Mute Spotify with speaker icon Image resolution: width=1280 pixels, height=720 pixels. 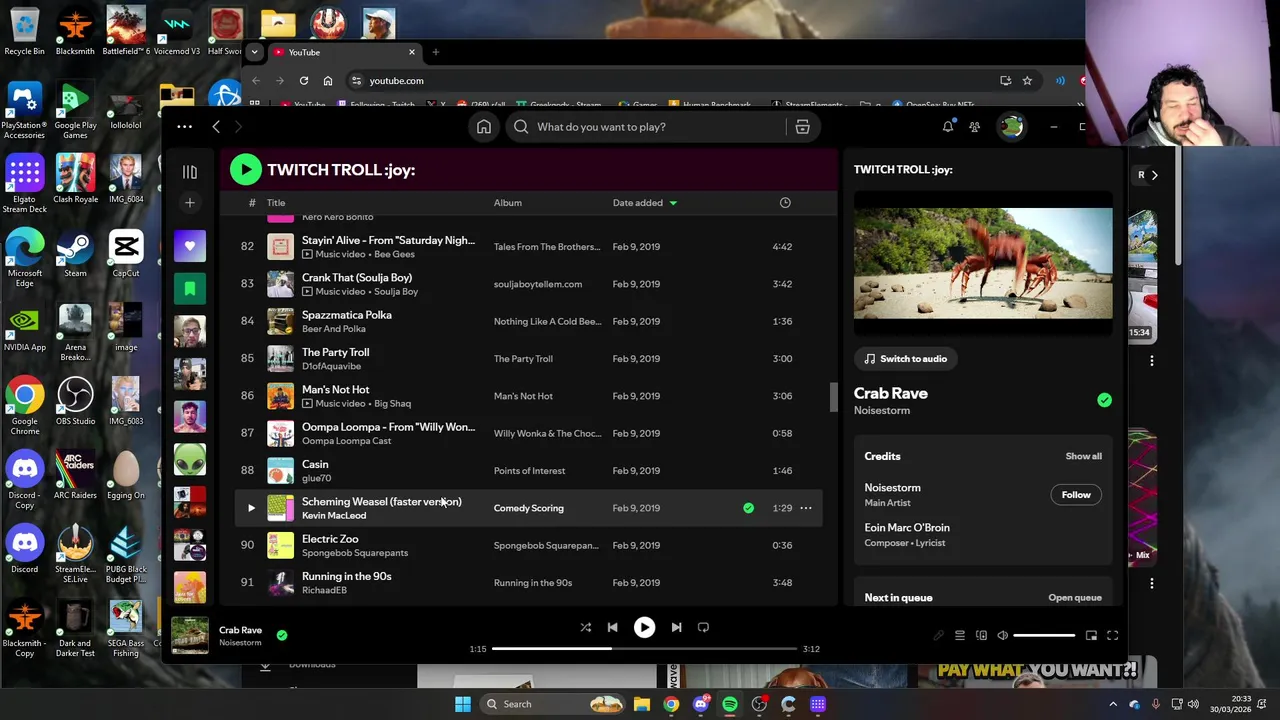point(1002,636)
